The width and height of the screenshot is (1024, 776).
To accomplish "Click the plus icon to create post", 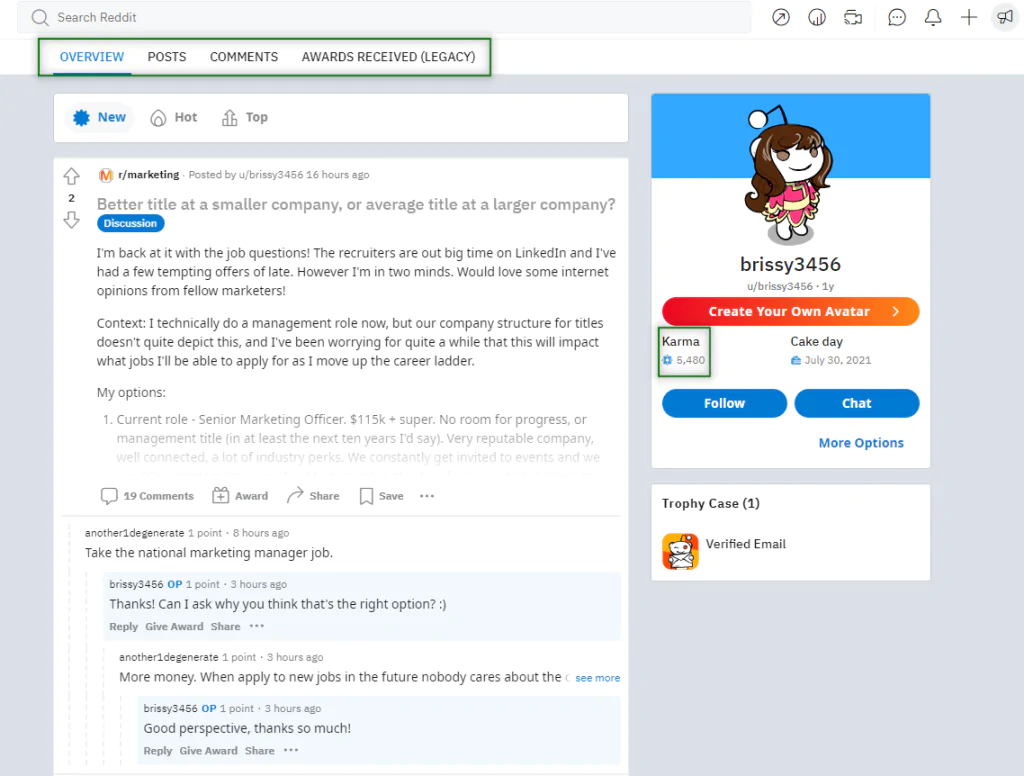I will (969, 18).
